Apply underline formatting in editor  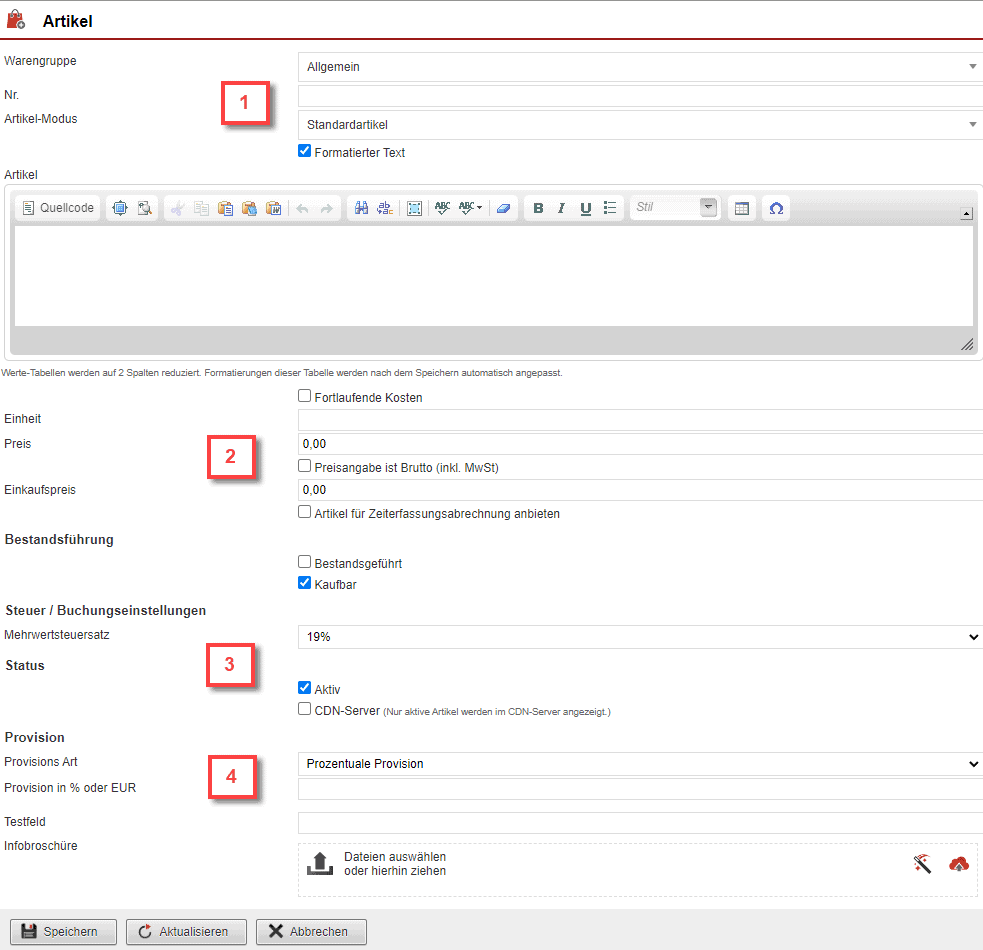click(585, 208)
